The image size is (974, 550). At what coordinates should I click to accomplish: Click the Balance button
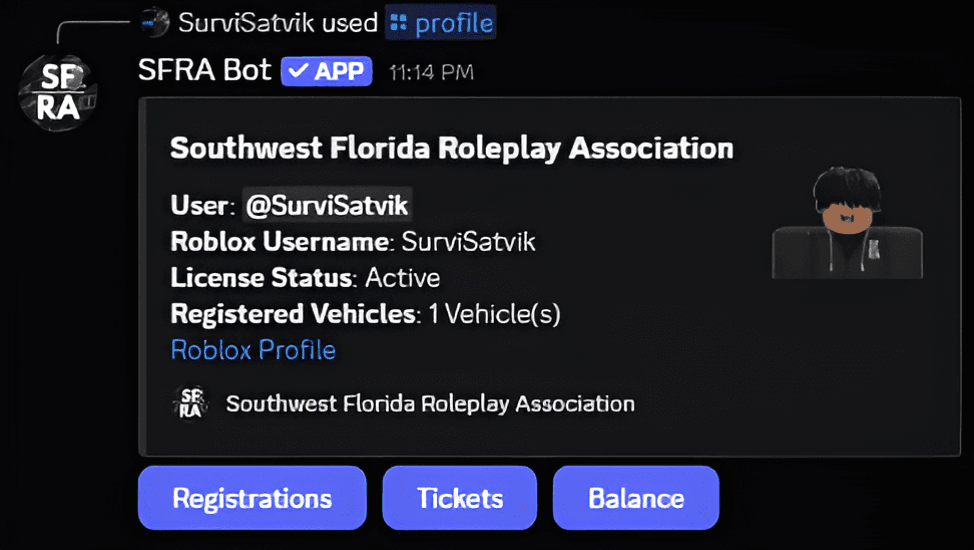[x=636, y=498]
